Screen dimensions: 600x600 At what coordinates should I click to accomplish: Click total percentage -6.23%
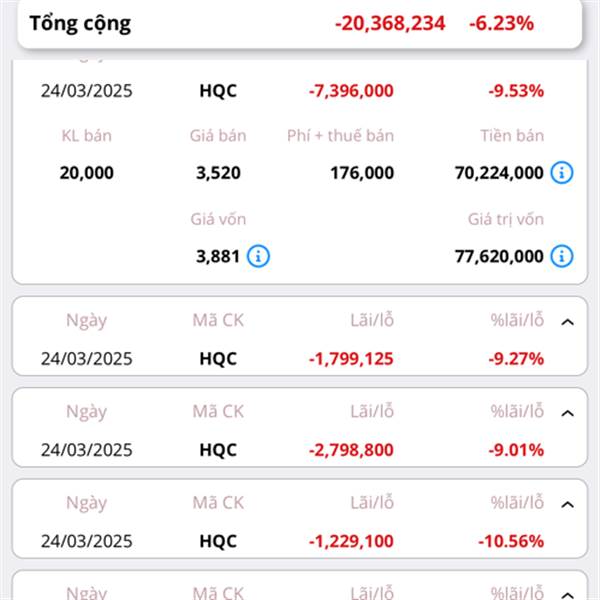(x=501, y=23)
